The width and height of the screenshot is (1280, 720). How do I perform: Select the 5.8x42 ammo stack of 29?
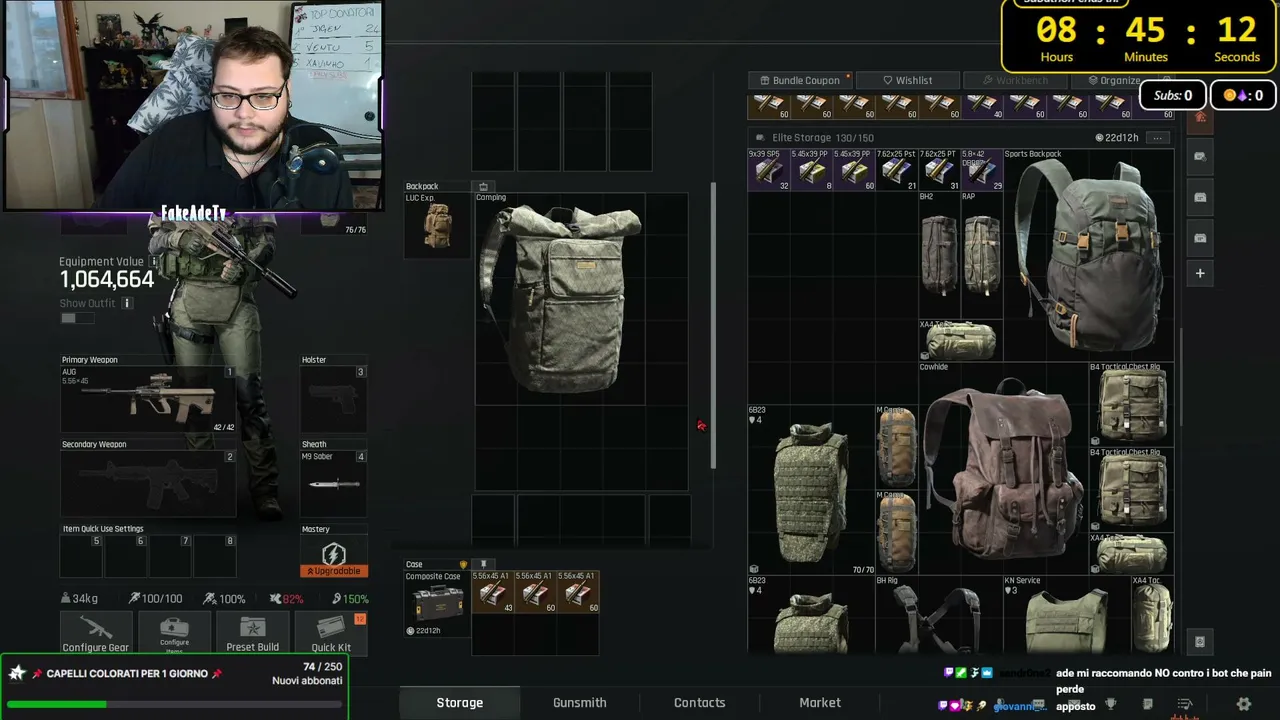coord(982,170)
